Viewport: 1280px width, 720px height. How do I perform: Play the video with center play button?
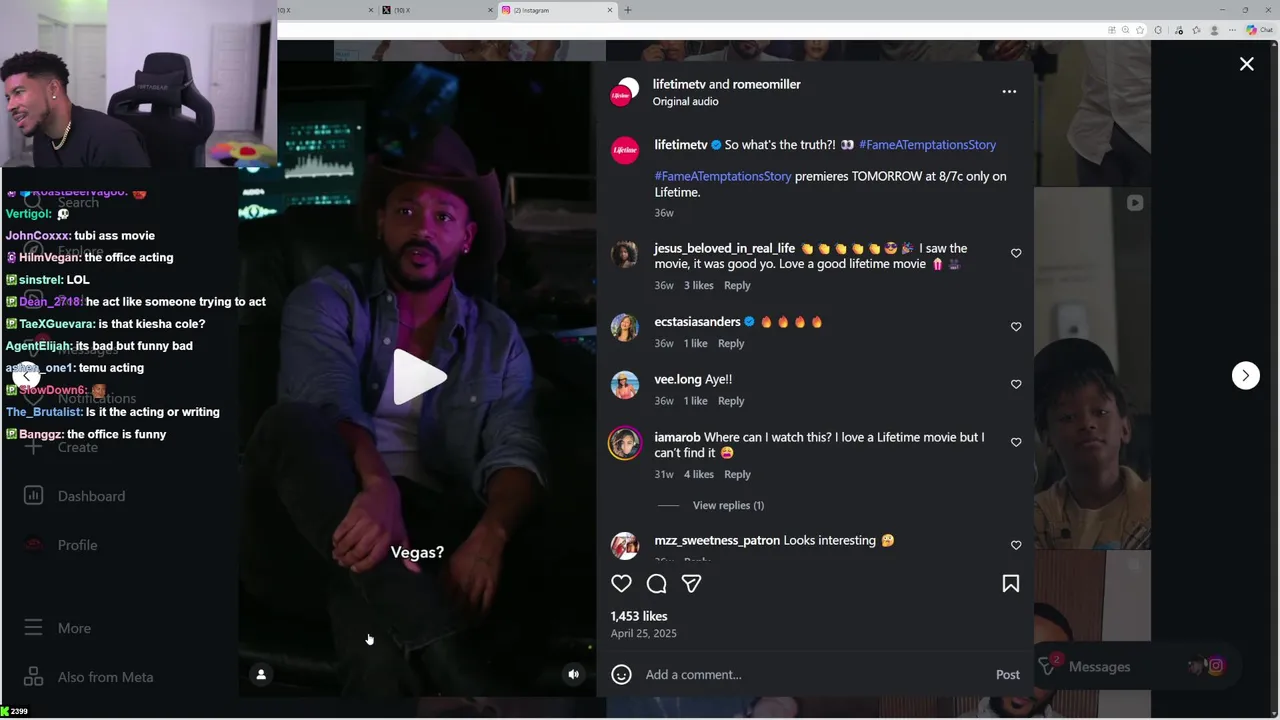[419, 377]
